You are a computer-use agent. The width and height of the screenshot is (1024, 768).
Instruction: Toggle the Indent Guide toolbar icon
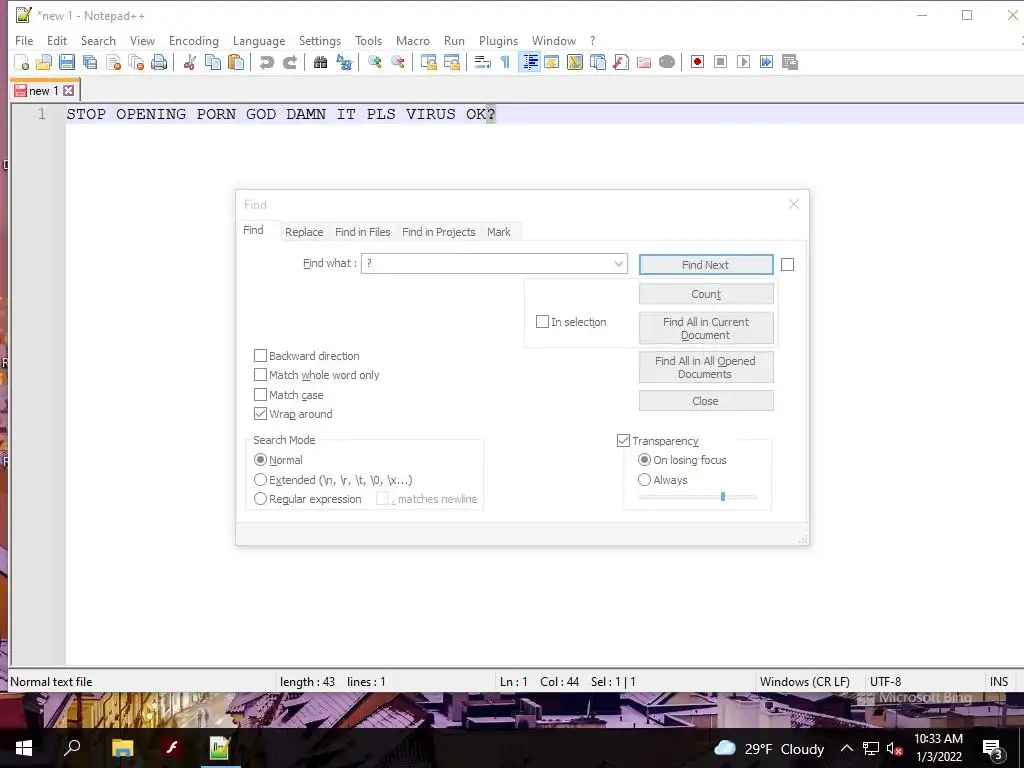[x=529, y=62]
